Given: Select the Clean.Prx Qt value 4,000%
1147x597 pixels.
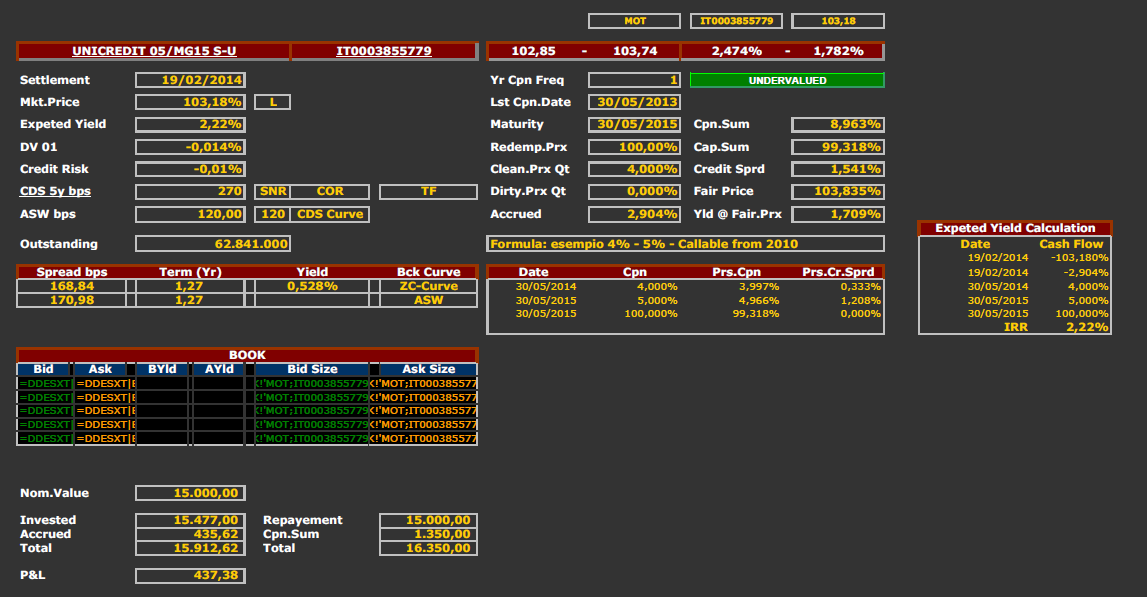Looking at the screenshot, I should pos(634,169).
